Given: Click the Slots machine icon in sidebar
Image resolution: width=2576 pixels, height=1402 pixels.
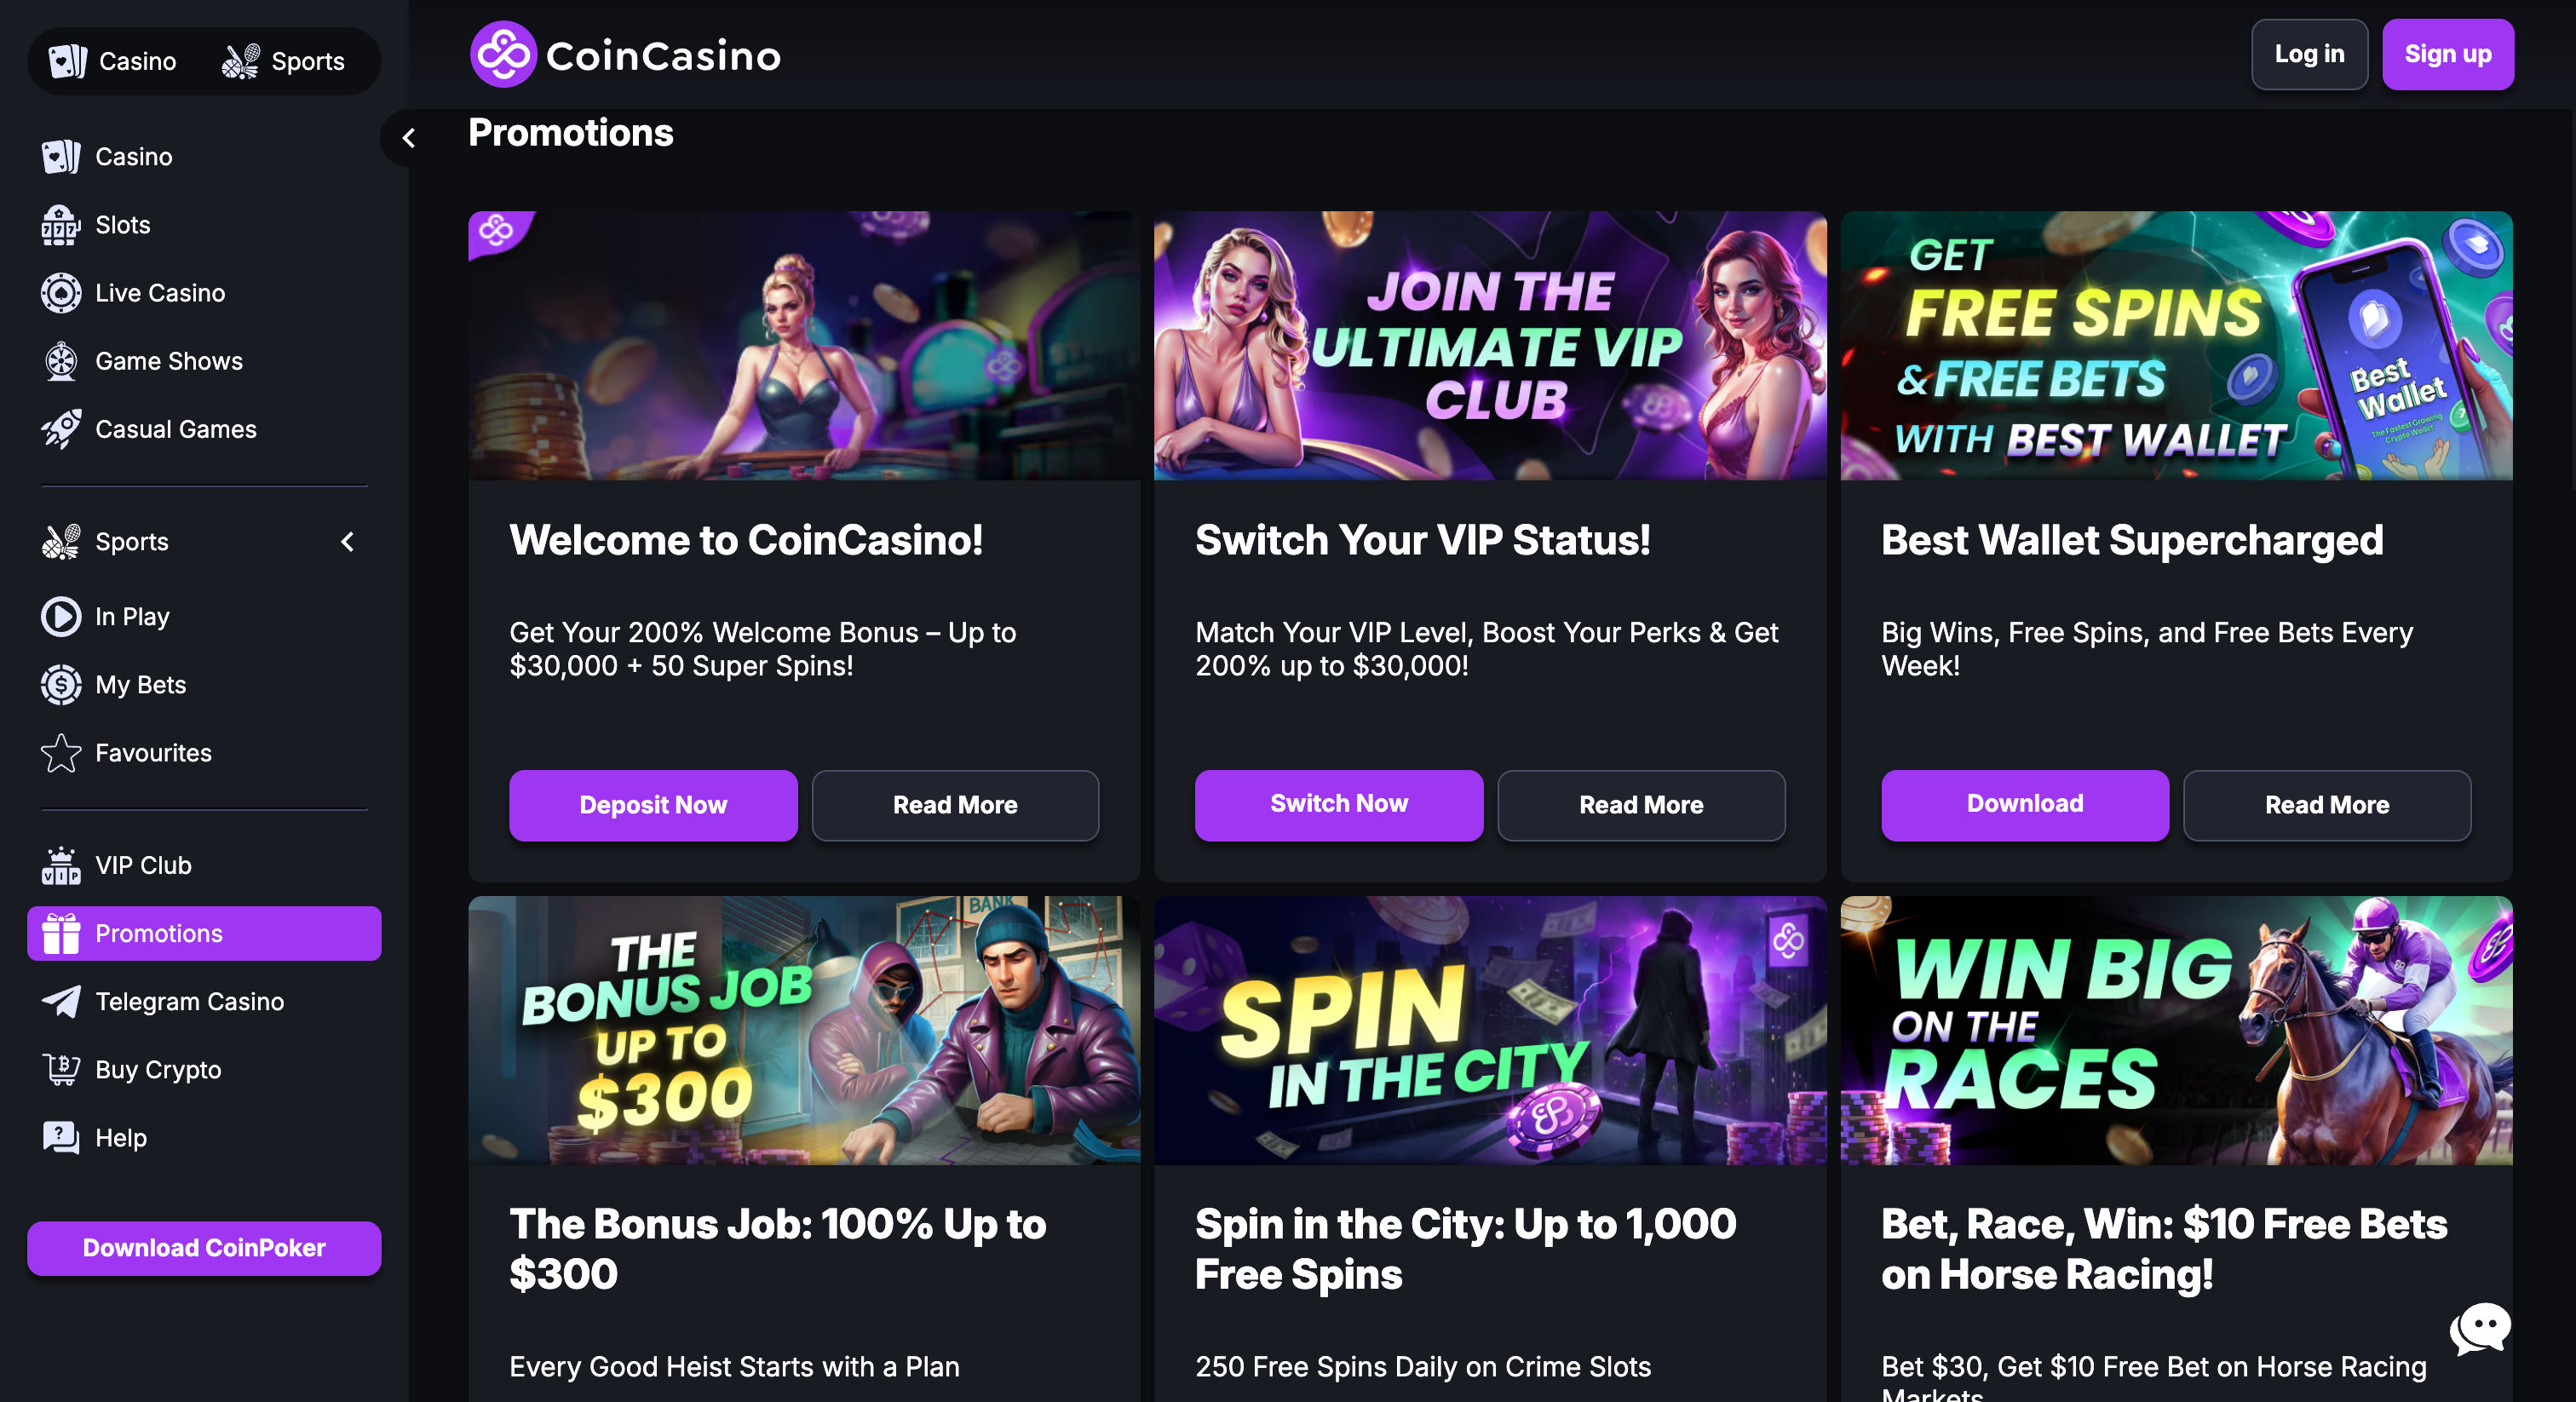Looking at the screenshot, I should pyautogui.click(x=60, y=225).
